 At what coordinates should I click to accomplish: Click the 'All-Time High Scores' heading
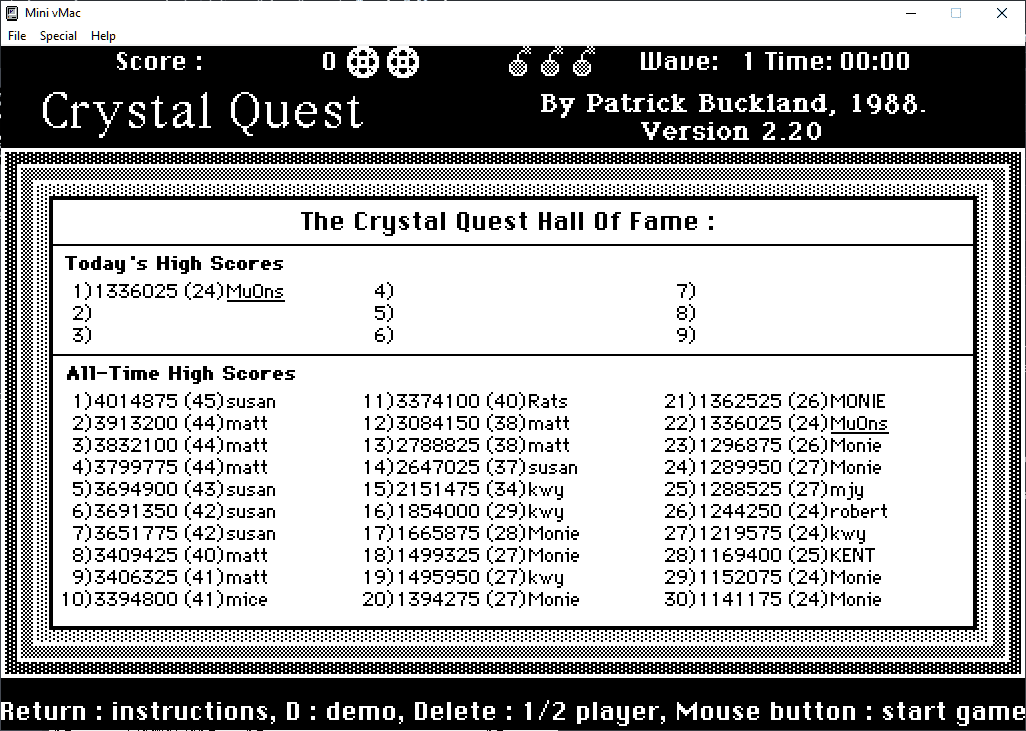pyautogui.click(x=181, y=374)
